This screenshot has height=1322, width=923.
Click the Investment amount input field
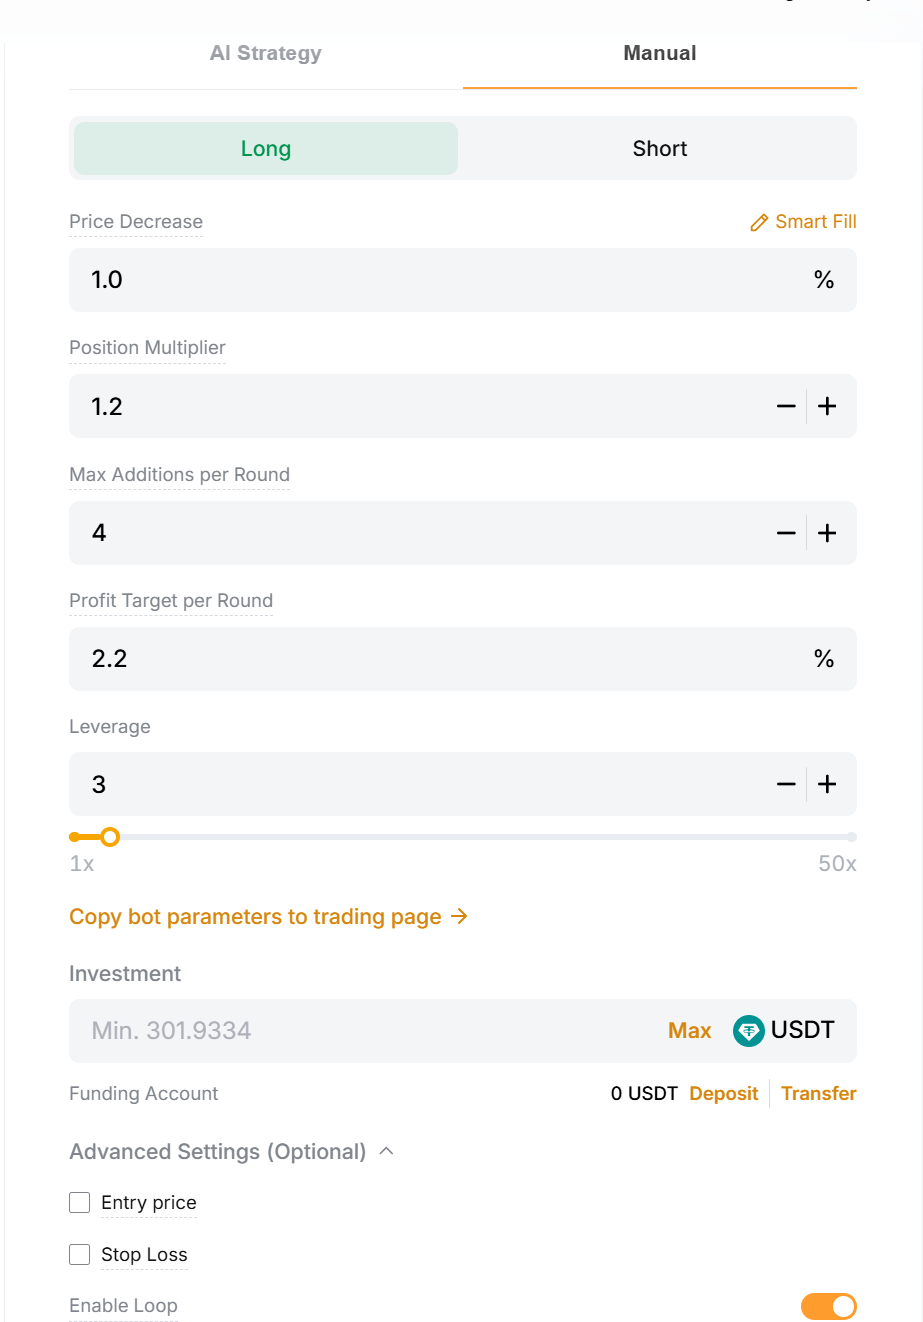point(300,1030)
